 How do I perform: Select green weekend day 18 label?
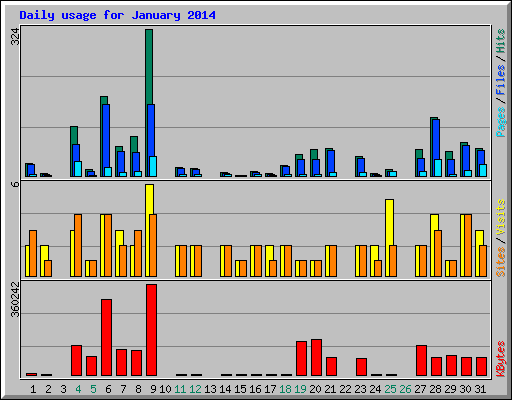tap(285, 389)
